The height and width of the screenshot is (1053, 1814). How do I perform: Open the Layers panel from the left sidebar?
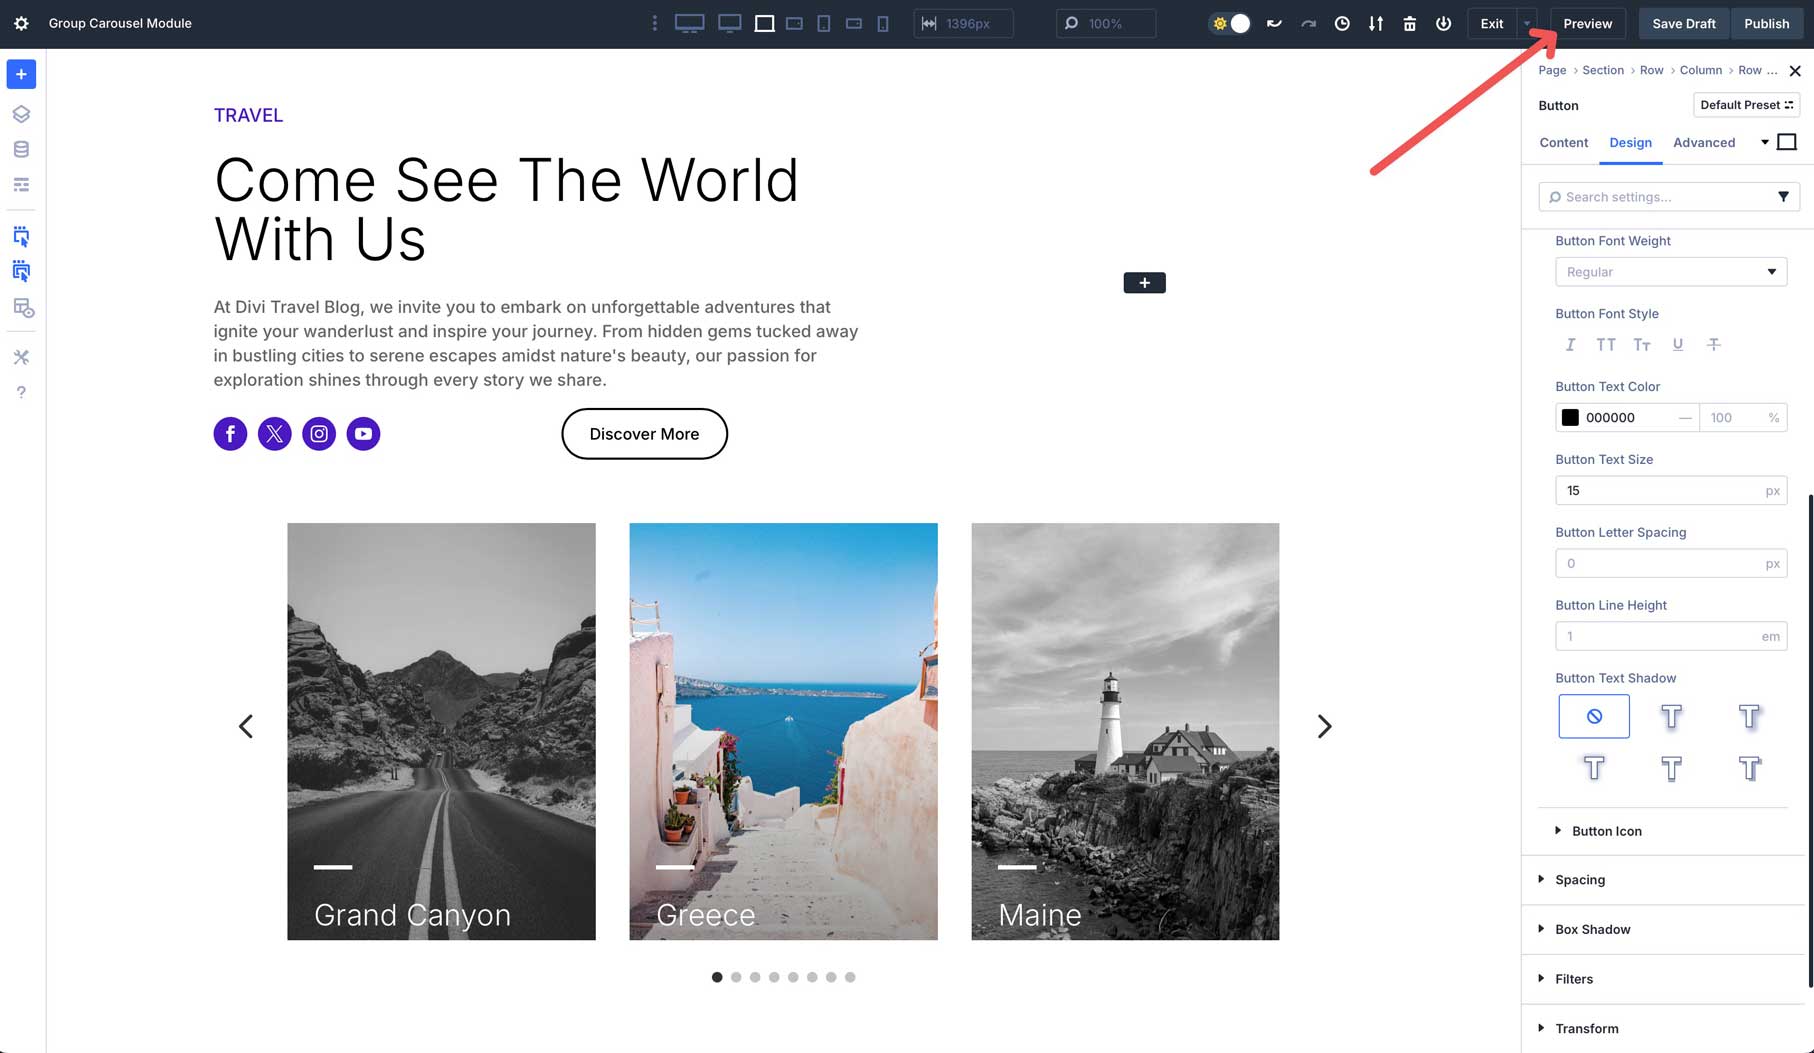point(21,113)
